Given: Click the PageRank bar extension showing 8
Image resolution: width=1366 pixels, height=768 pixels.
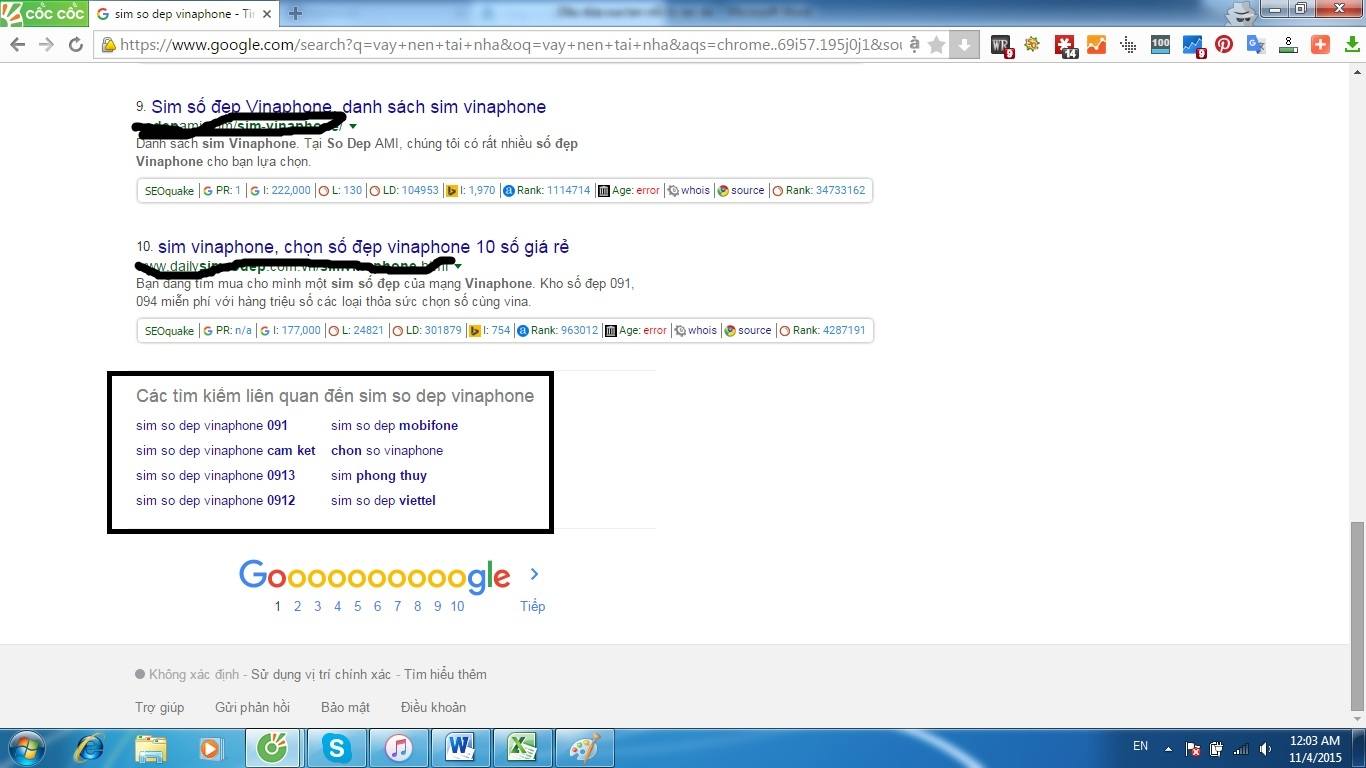Looking at the screenshot, I should coord(1288,45).
